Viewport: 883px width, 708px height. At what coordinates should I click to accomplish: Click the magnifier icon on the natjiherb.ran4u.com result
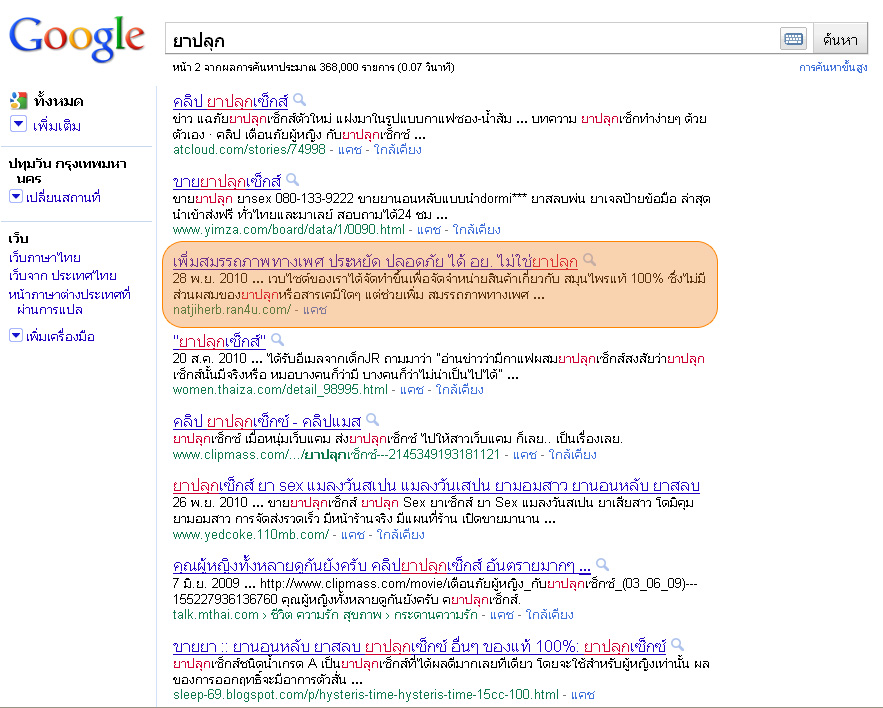[x=589, y=260]
